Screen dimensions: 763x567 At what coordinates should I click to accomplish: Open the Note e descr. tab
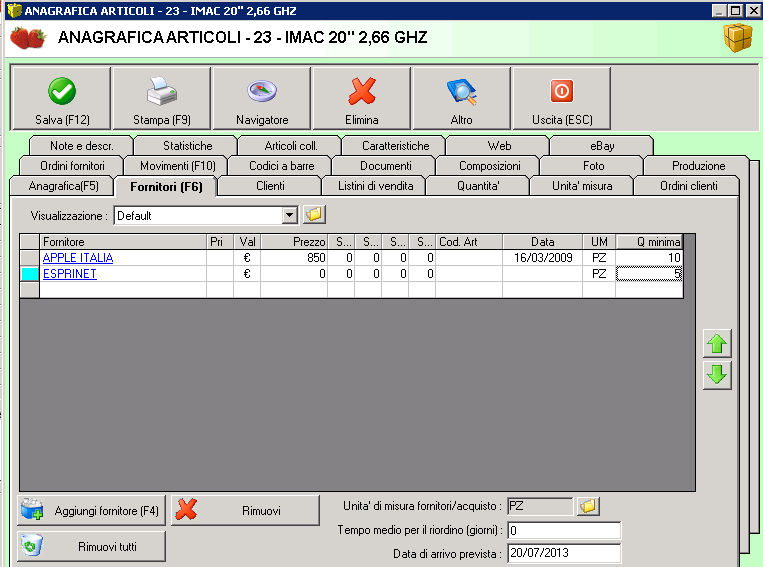82,146
